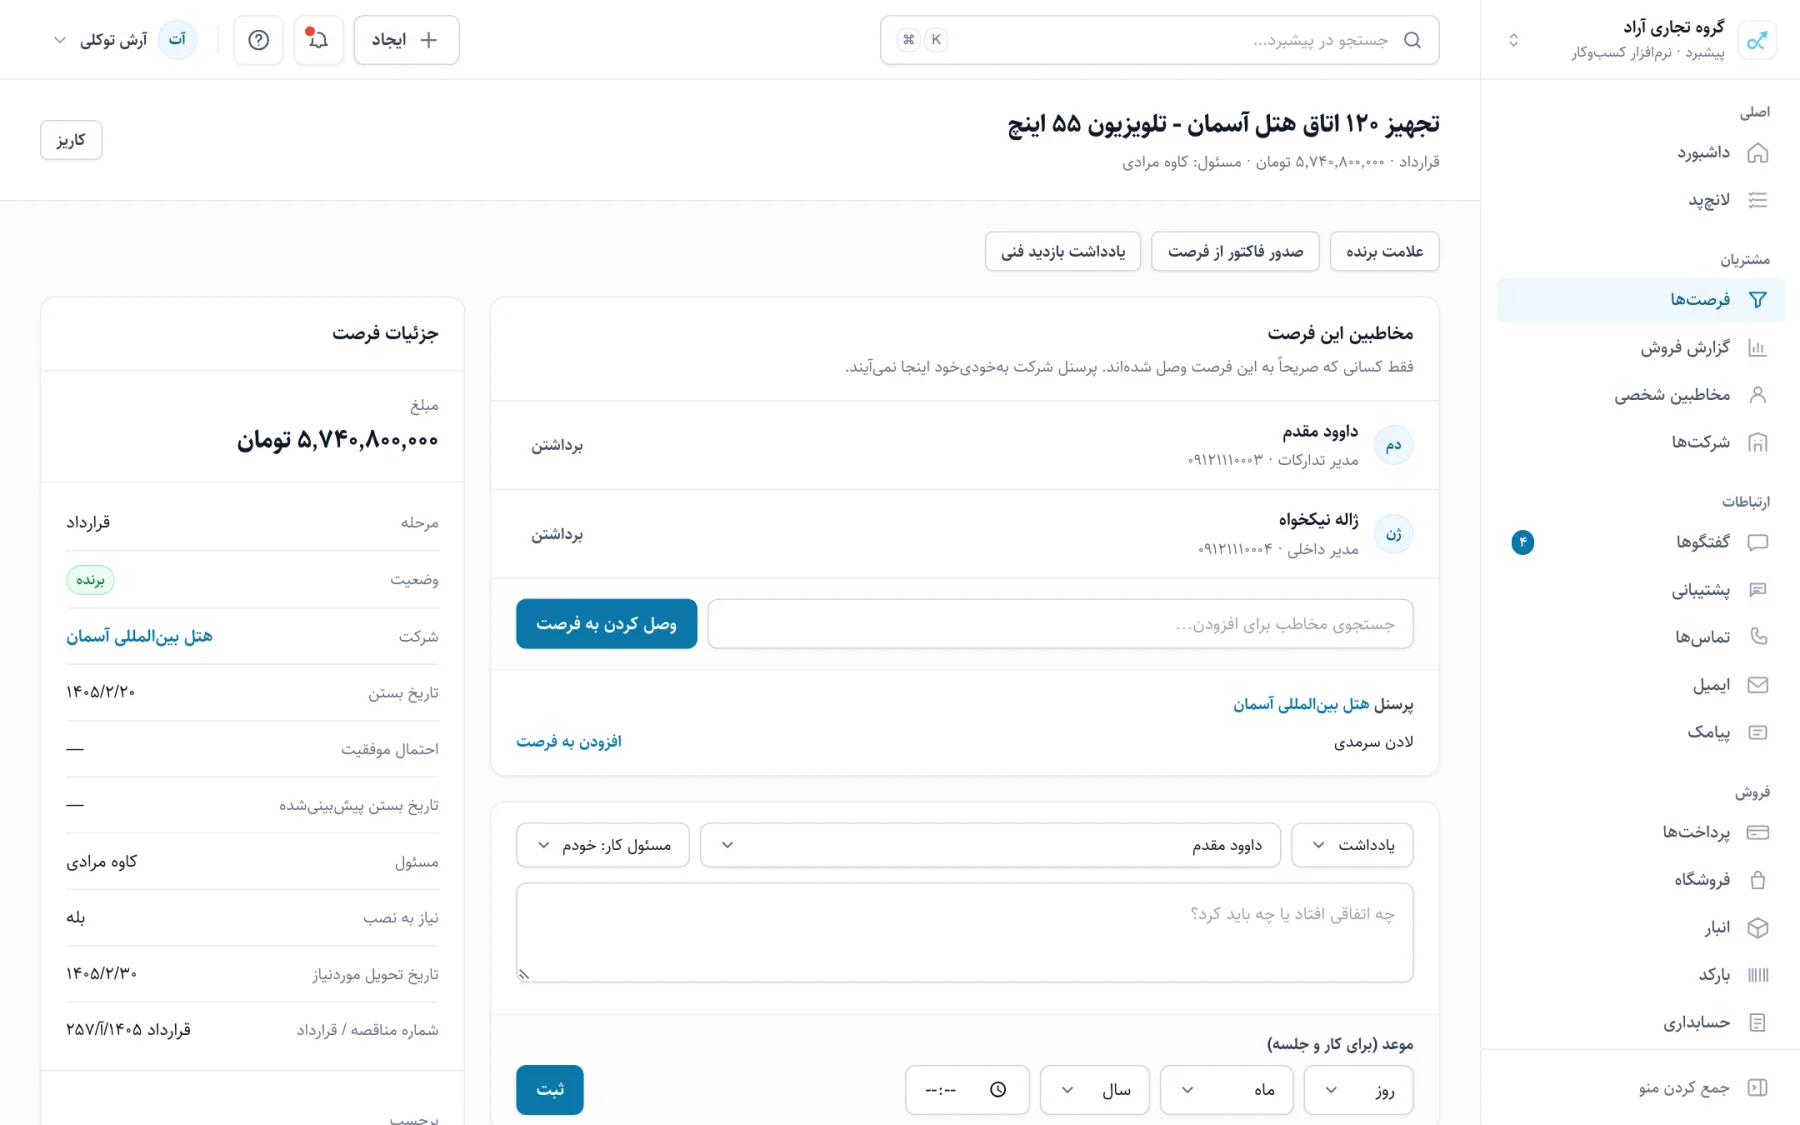Open the گزارش فروش chart icon

[x=1757, y=348]
